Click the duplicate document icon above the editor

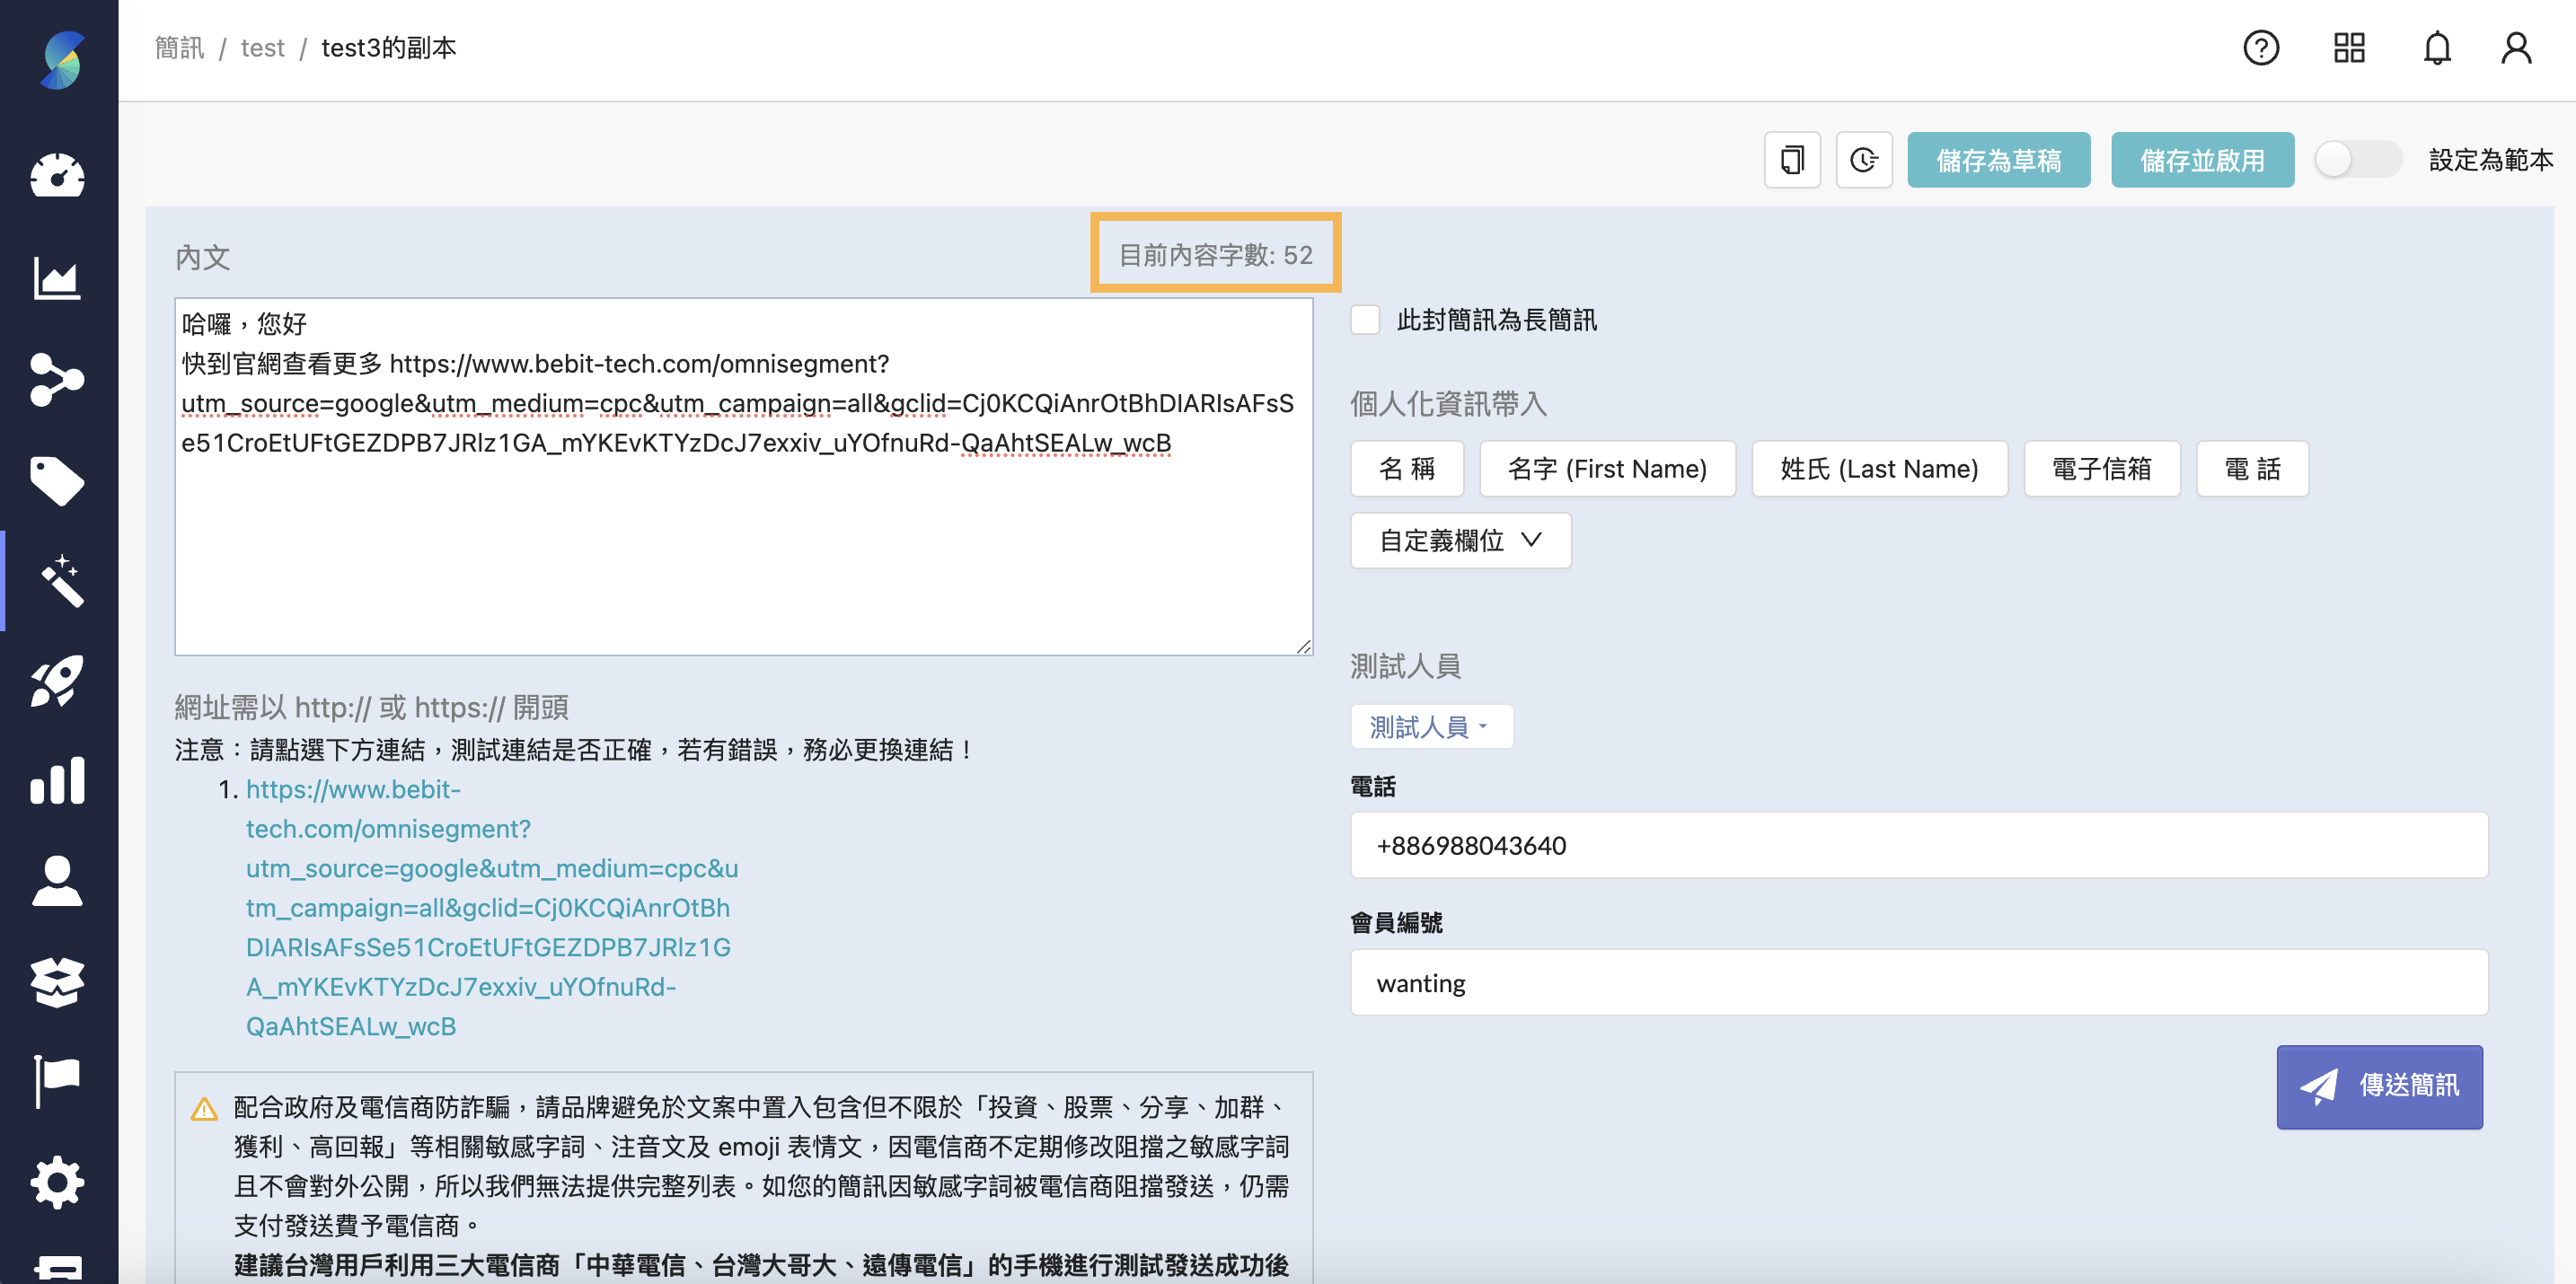pyautogui.click(x=1791, y=160)
